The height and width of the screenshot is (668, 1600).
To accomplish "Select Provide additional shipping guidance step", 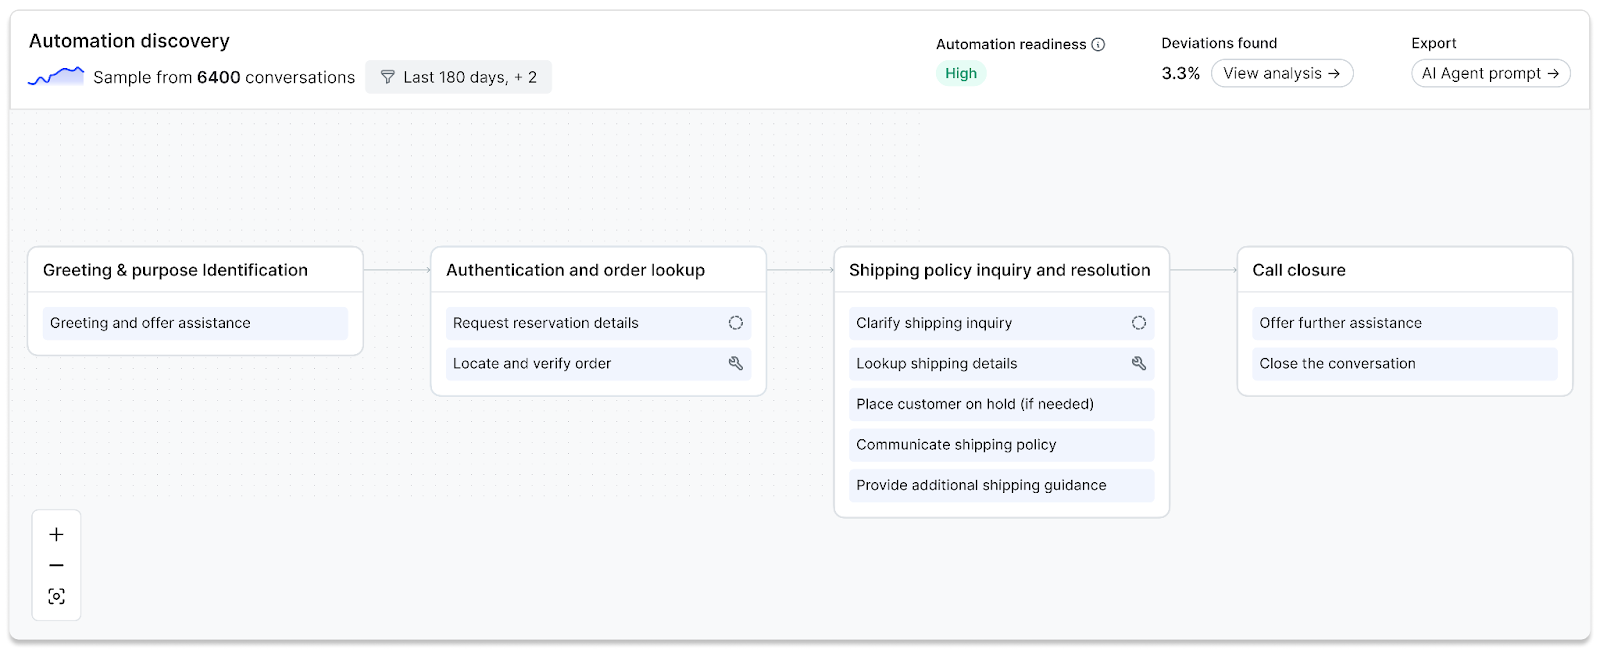I will [x=1001, y=485].
